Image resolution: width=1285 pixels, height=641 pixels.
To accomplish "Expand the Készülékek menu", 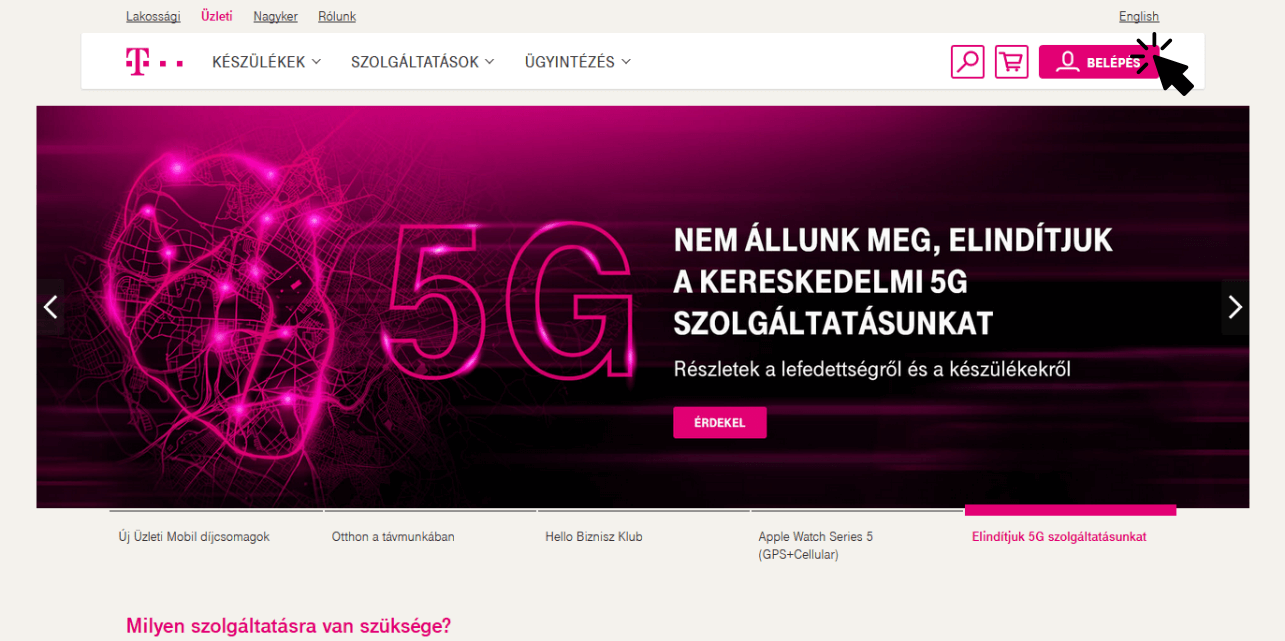I will [266, 62].
